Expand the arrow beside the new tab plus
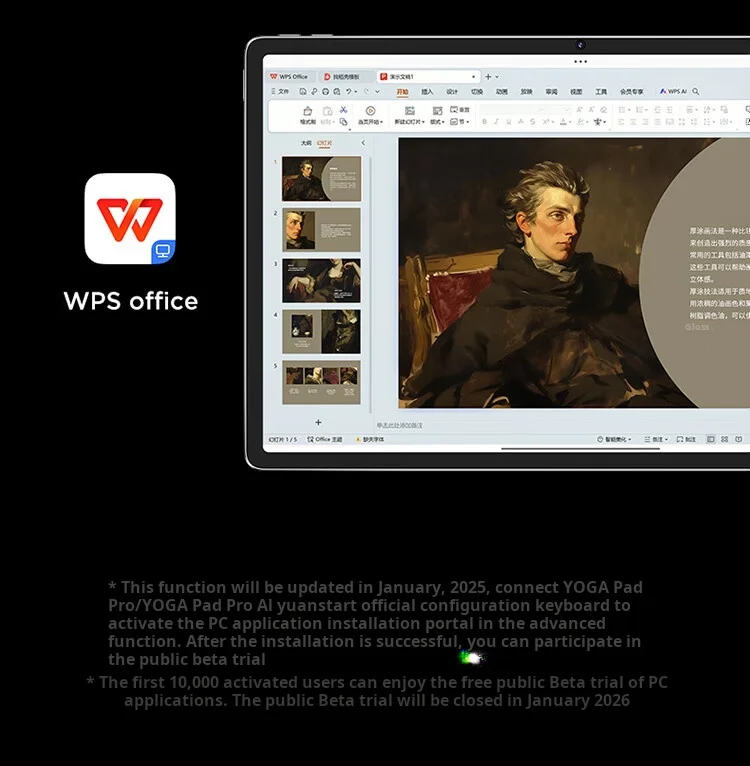This screenshot has width=750, height=766. click(497, 77)
